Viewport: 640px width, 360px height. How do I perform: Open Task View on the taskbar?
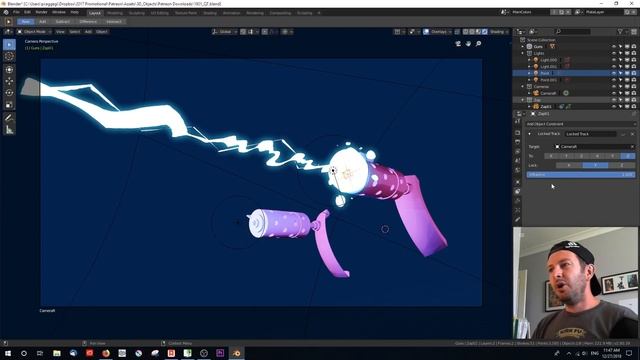[40, 353]
